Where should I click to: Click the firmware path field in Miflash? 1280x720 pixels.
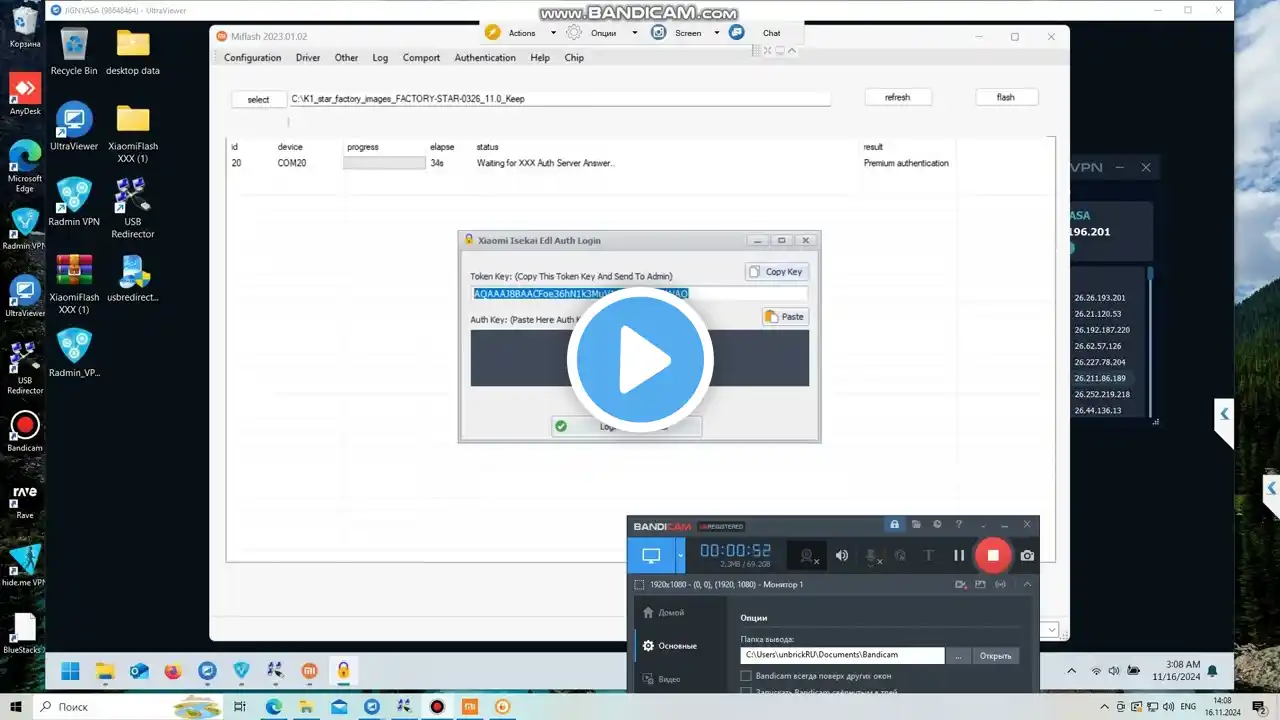click(560, 99)
